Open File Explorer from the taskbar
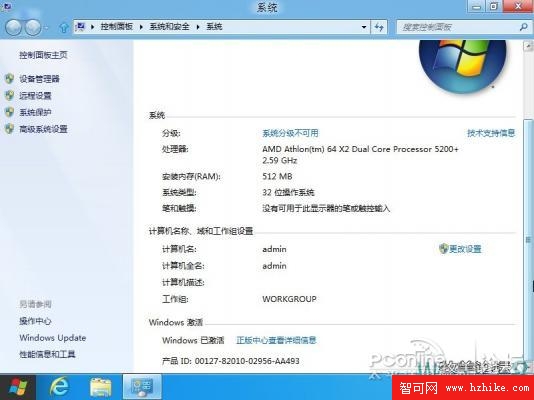Screen dimensions: 534x400 pos(100,387)
